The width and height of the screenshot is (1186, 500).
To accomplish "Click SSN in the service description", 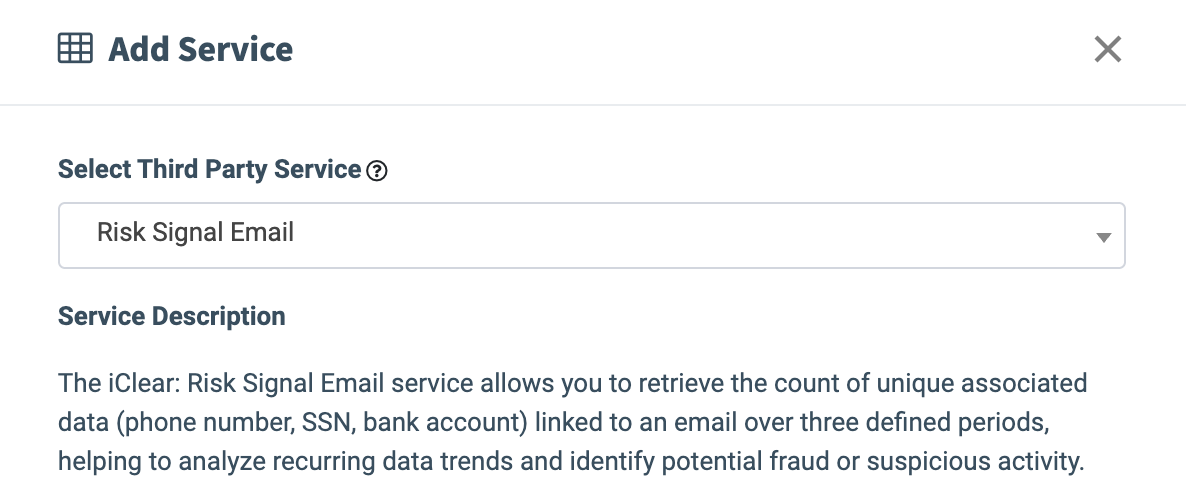I will (320, 423).
